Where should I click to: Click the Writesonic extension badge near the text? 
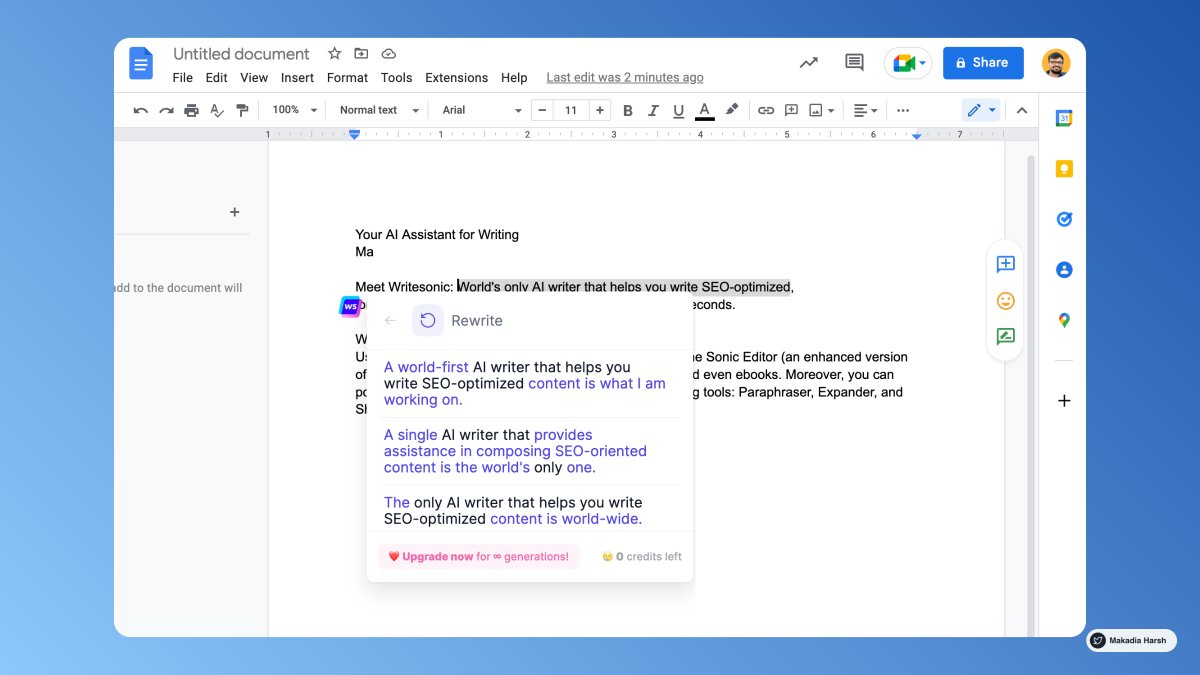(x=351, y=306)
